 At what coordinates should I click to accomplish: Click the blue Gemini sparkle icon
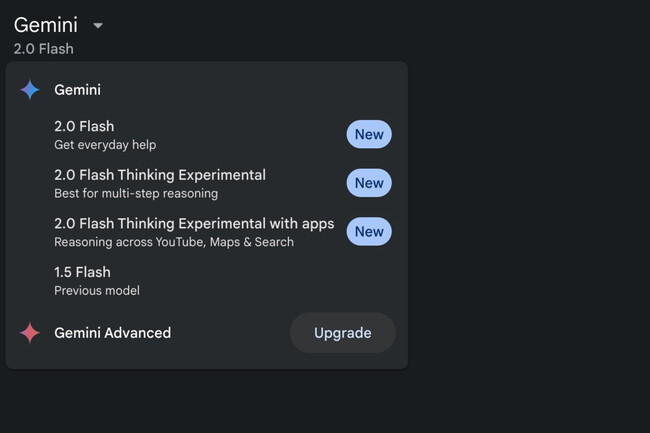click(x=30, y=90)
